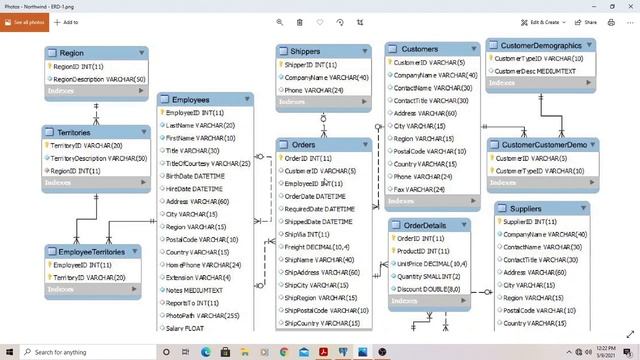Open the Mail app on taskbar

point(304,352)
